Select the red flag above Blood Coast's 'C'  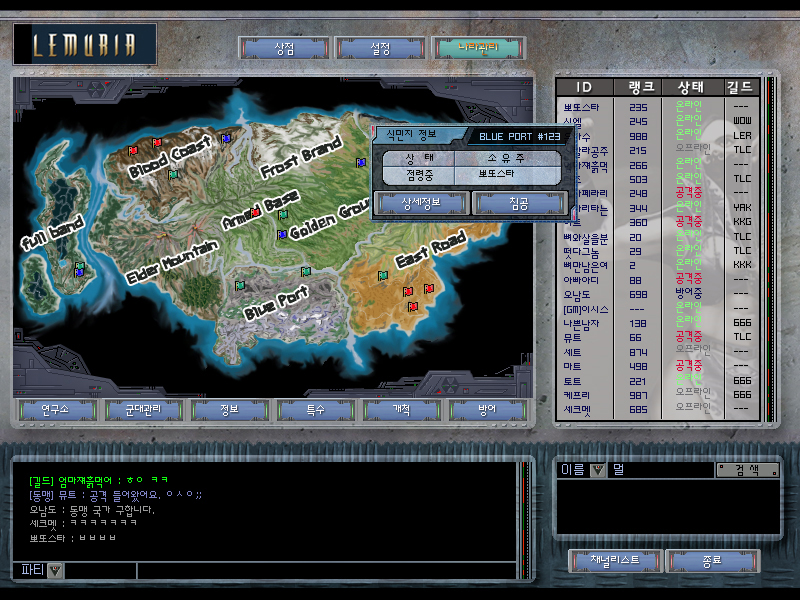coord(157,142)
